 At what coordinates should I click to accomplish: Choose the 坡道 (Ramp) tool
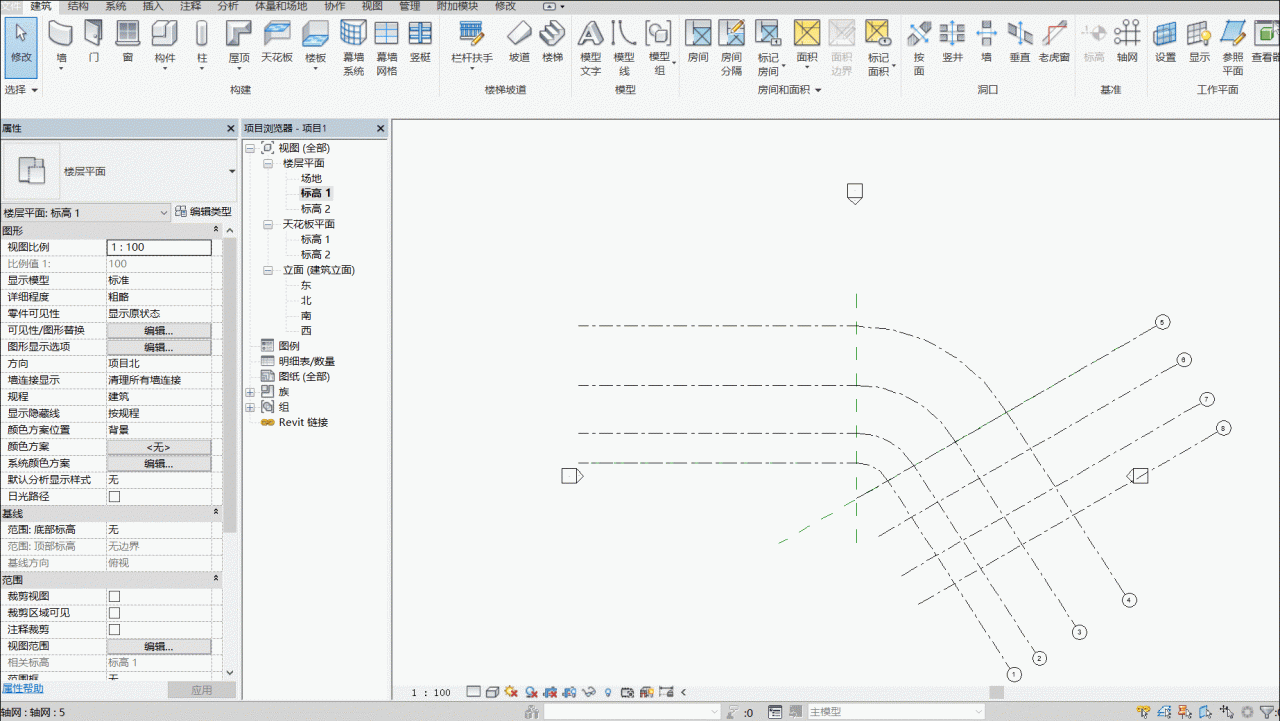pos(520,44)
